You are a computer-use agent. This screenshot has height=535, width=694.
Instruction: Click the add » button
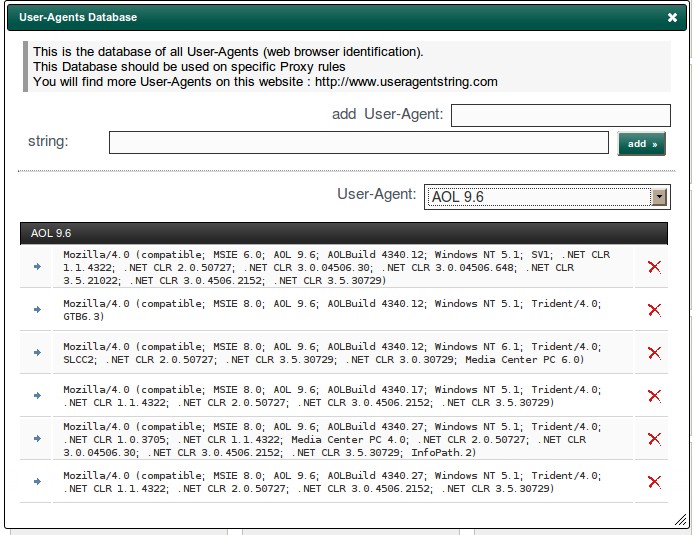click(641, 144)
